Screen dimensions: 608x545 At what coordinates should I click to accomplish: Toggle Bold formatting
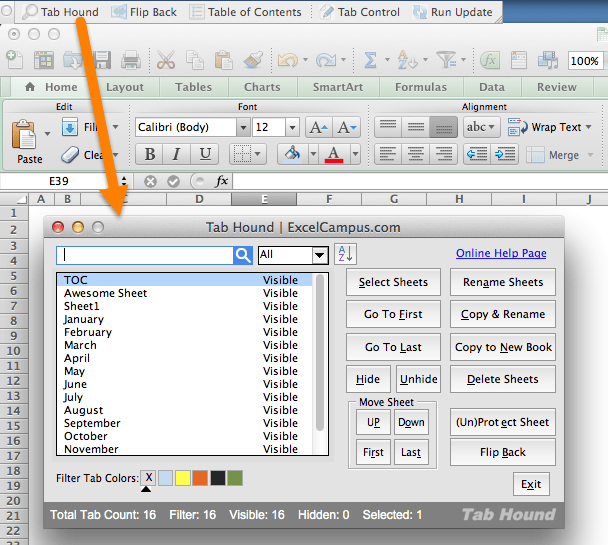[149, 154]
